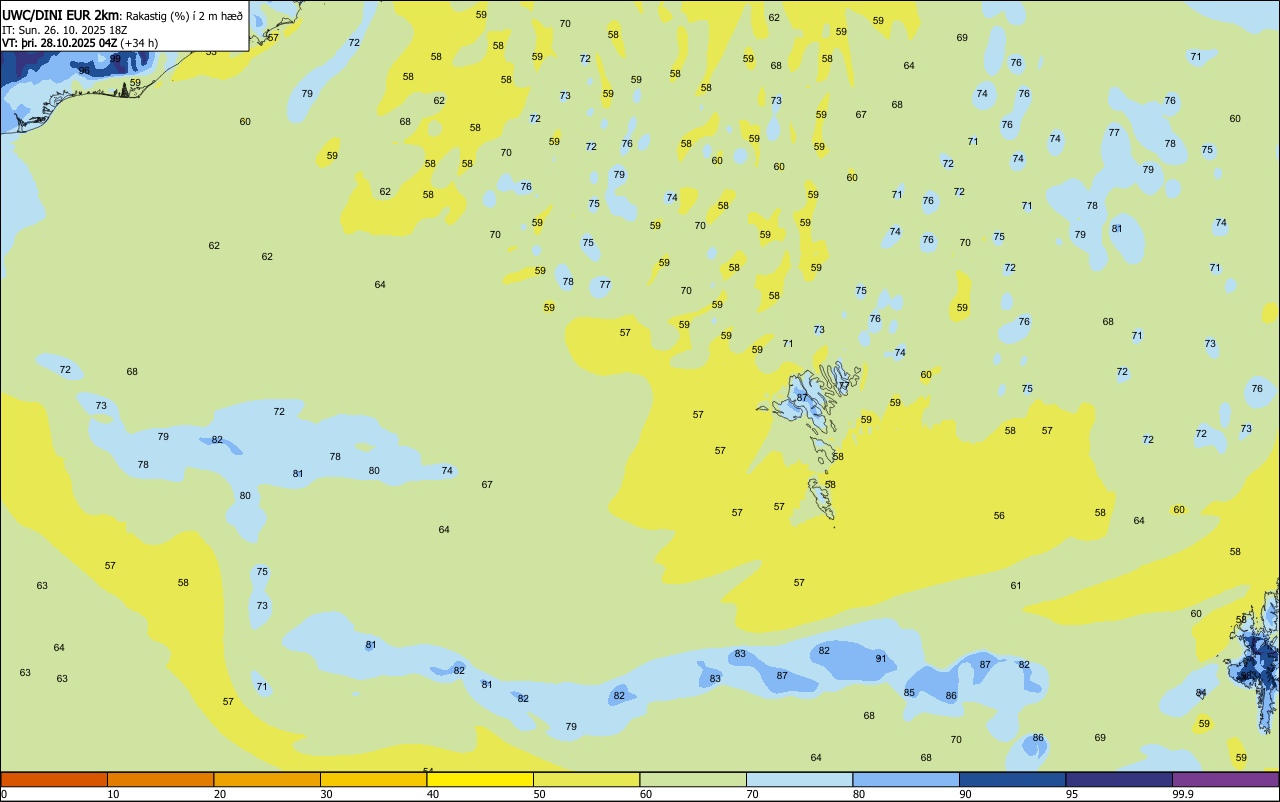The height and width of the screenshot is (802, 1280).
Task: Select the dark blue 90–95 legend swatch
Action: pyautogui.click(x=1012, y=779)
